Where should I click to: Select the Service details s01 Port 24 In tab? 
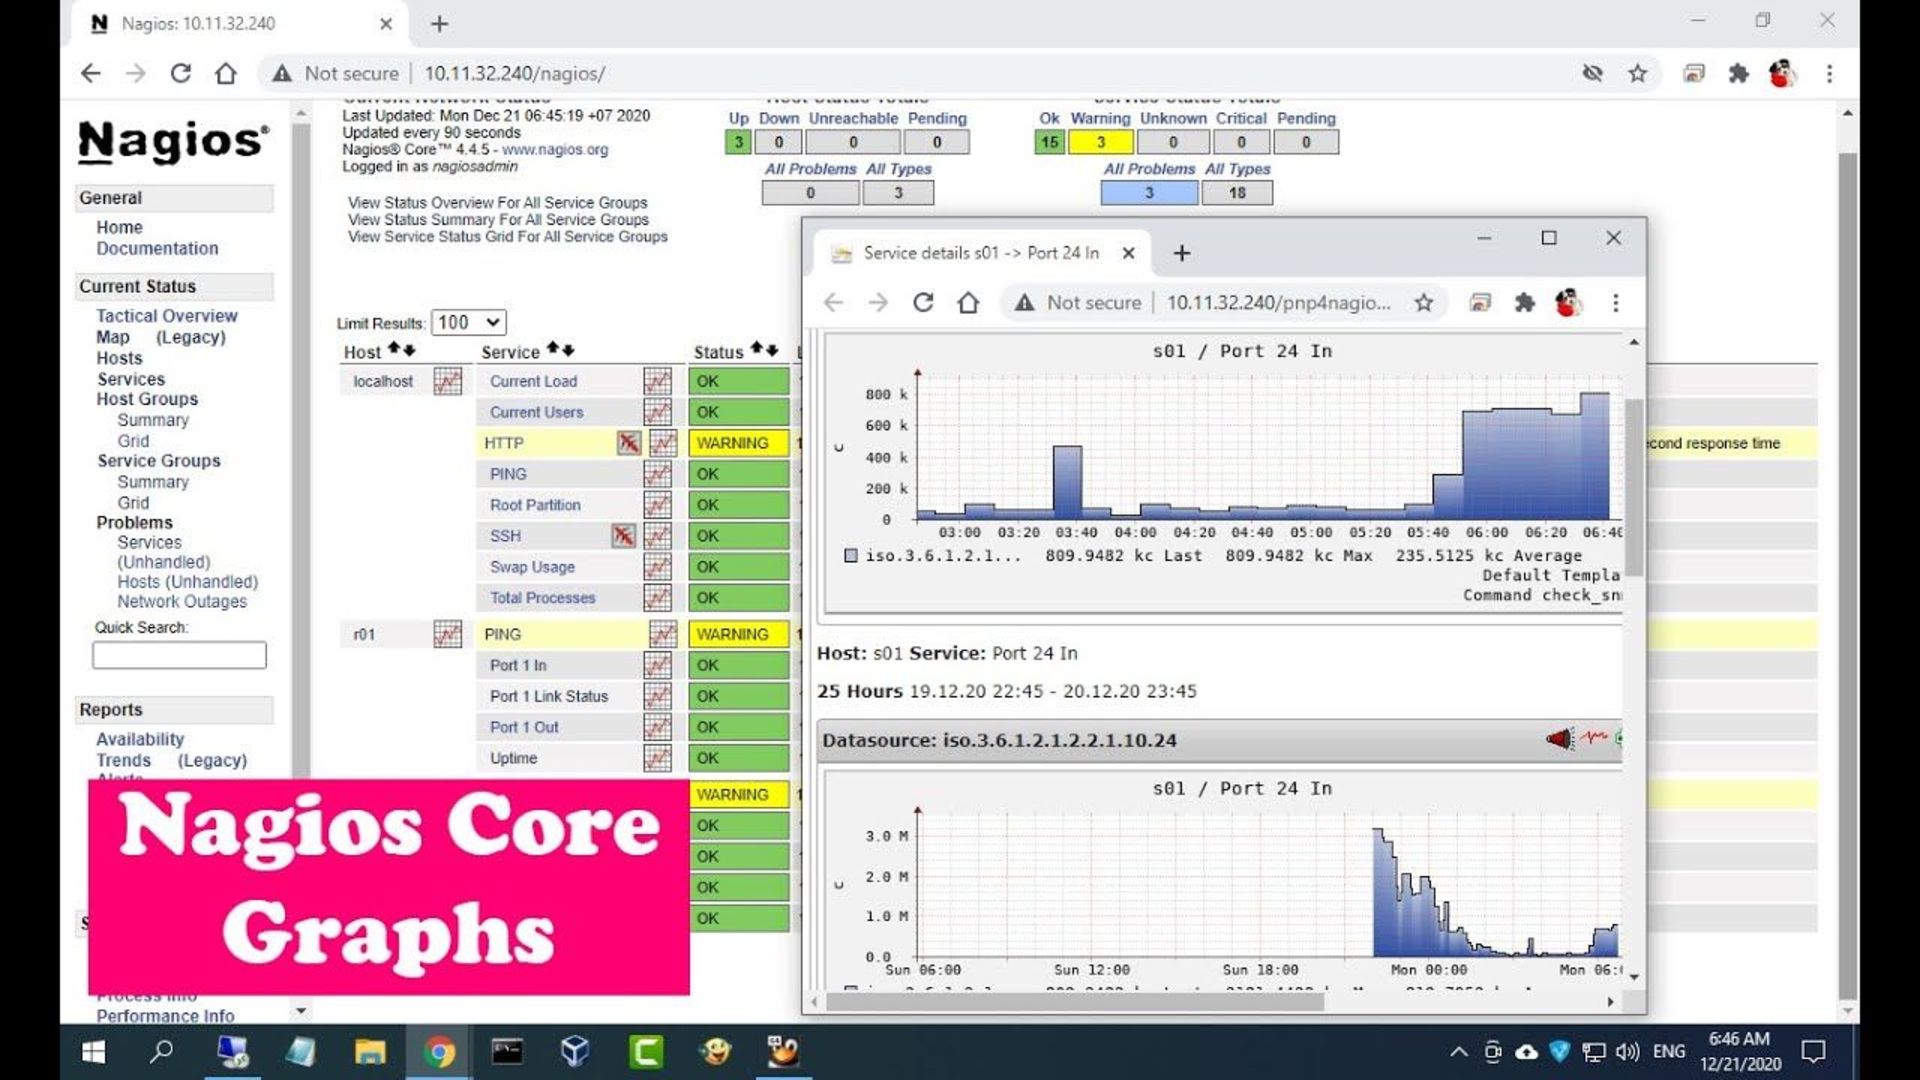click(x=980, y=253)
